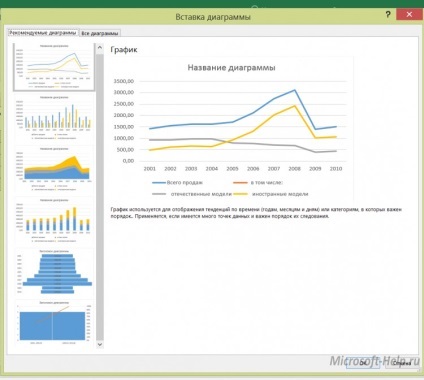Choose the stacked area chart thumbnail
Image resolution: width=424 pixels, height=380 pixels.
[x=54, y=169]
